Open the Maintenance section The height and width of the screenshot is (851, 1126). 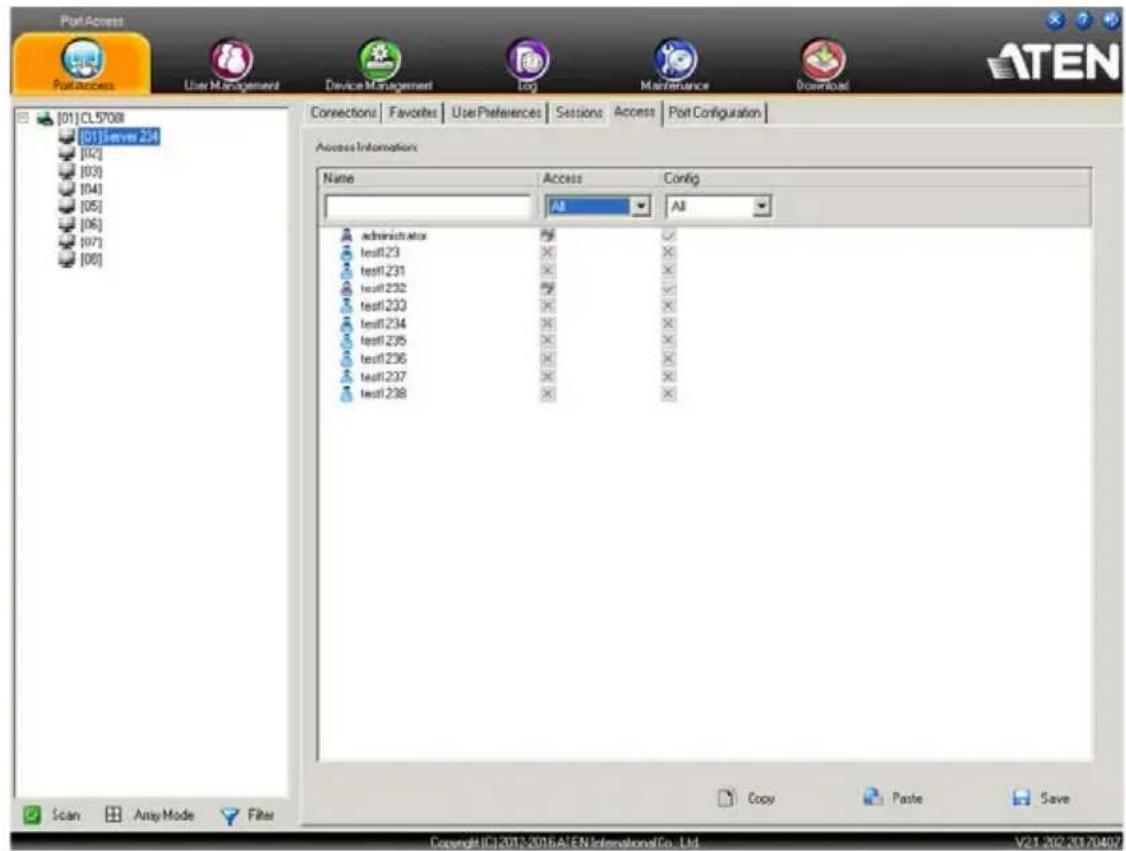click(675, 66)
